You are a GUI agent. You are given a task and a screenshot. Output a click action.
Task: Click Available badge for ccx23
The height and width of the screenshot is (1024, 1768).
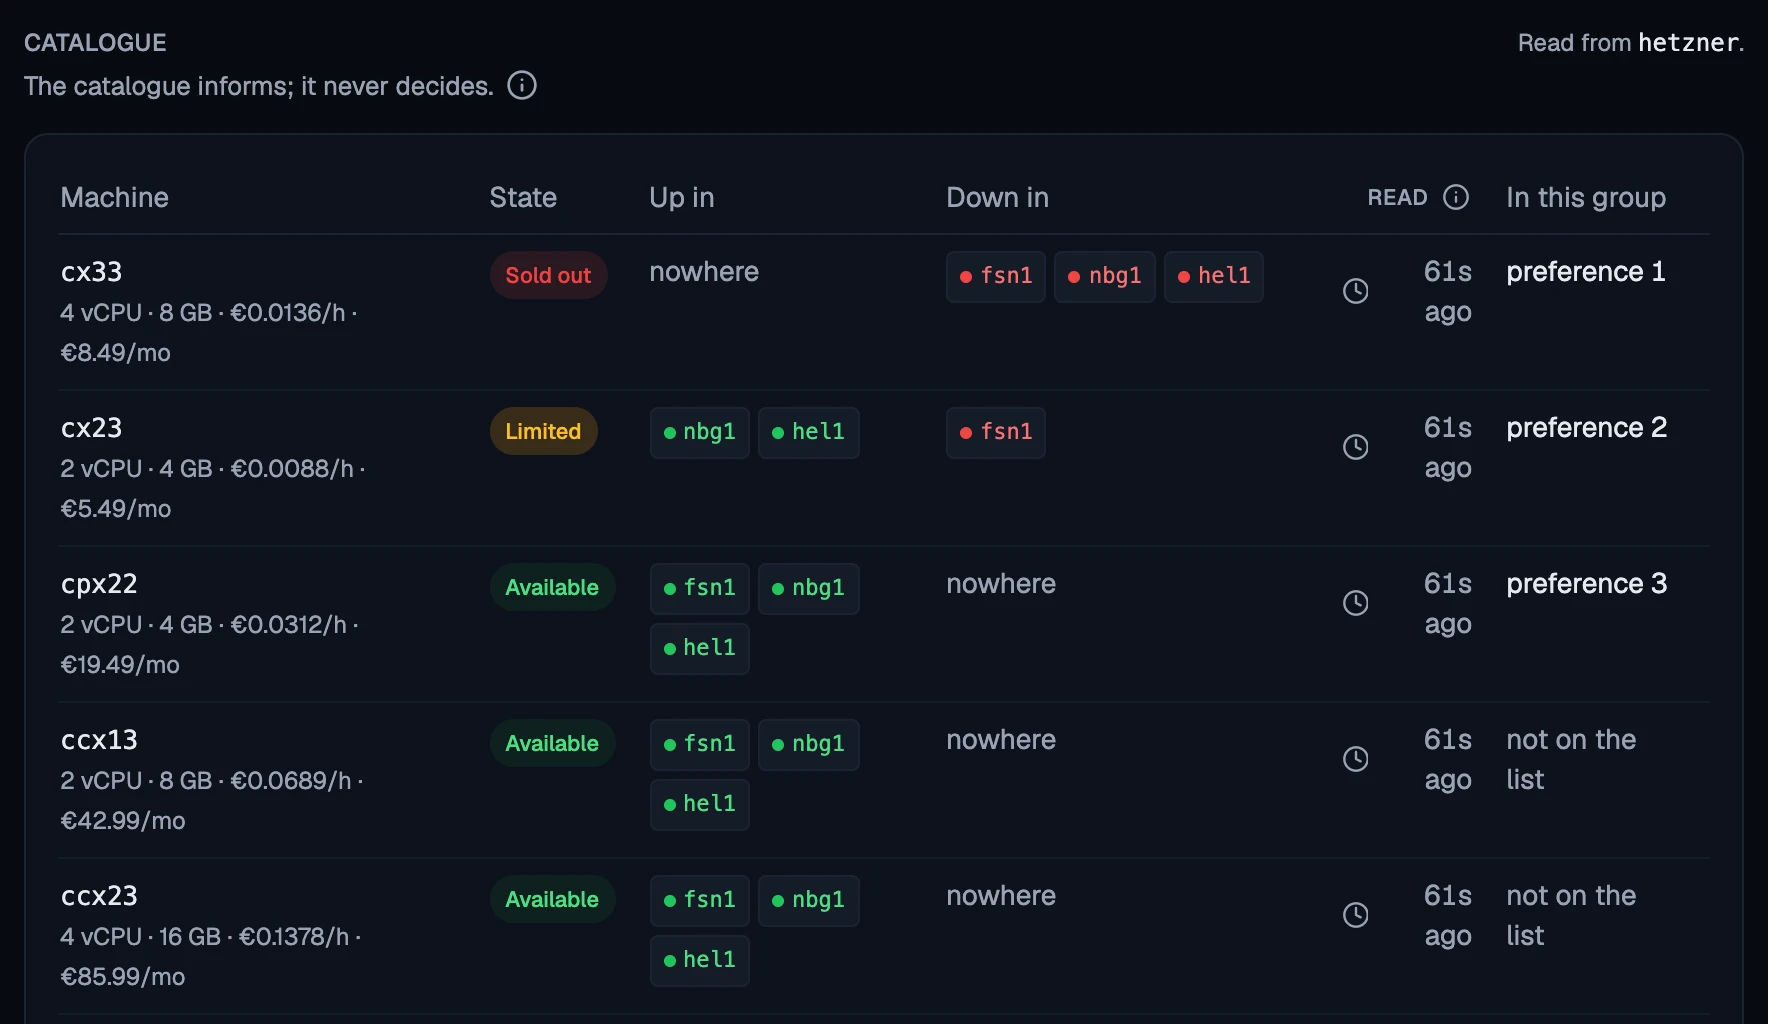[552, 899]
